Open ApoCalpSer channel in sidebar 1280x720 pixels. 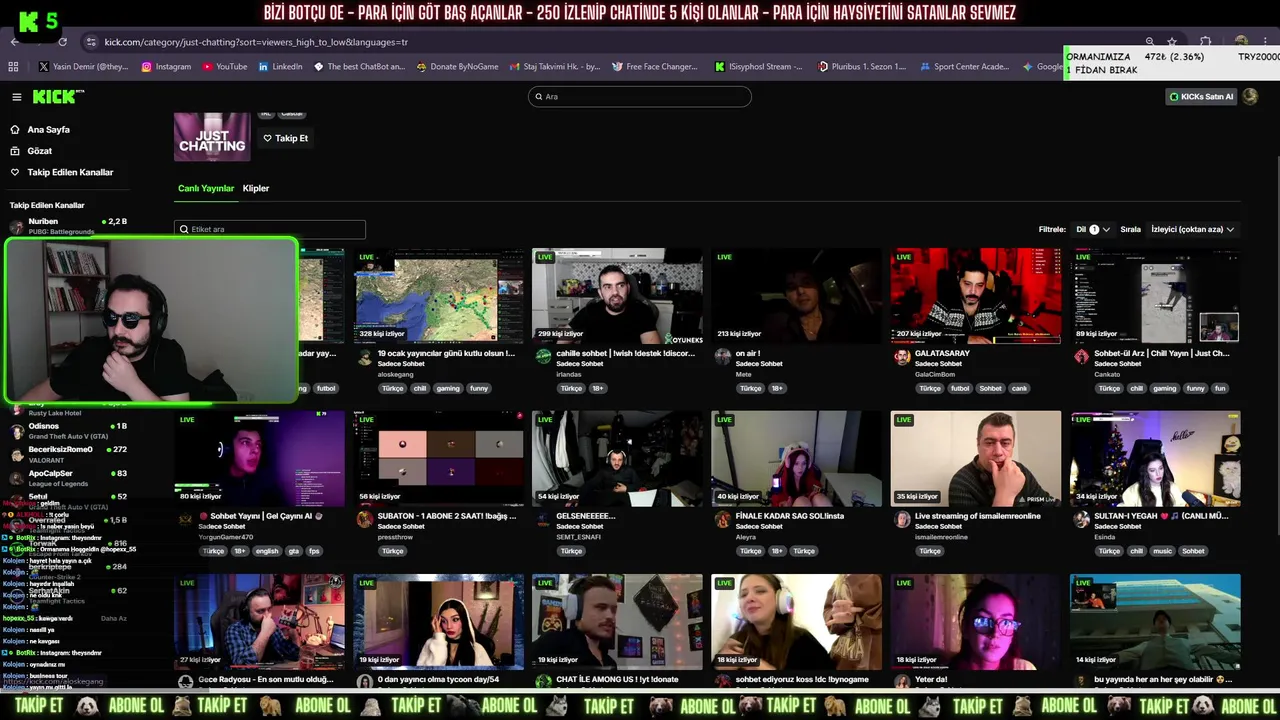click(x=70, y=478)
